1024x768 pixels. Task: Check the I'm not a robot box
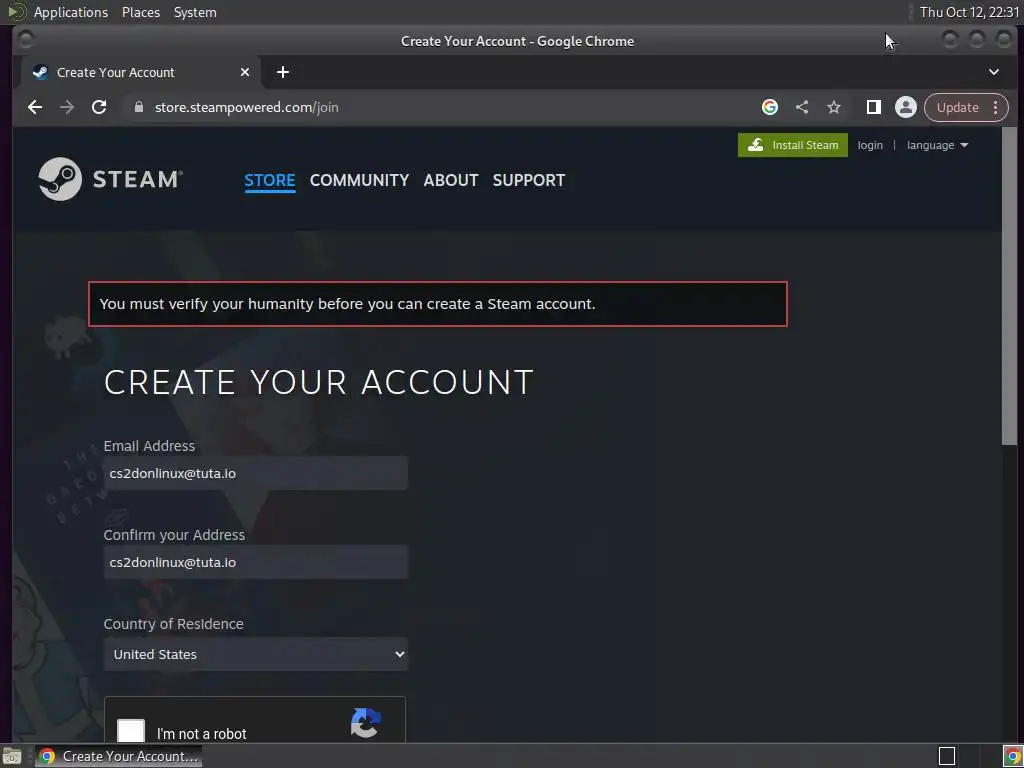pyautogui.click(x=131, y=731)
